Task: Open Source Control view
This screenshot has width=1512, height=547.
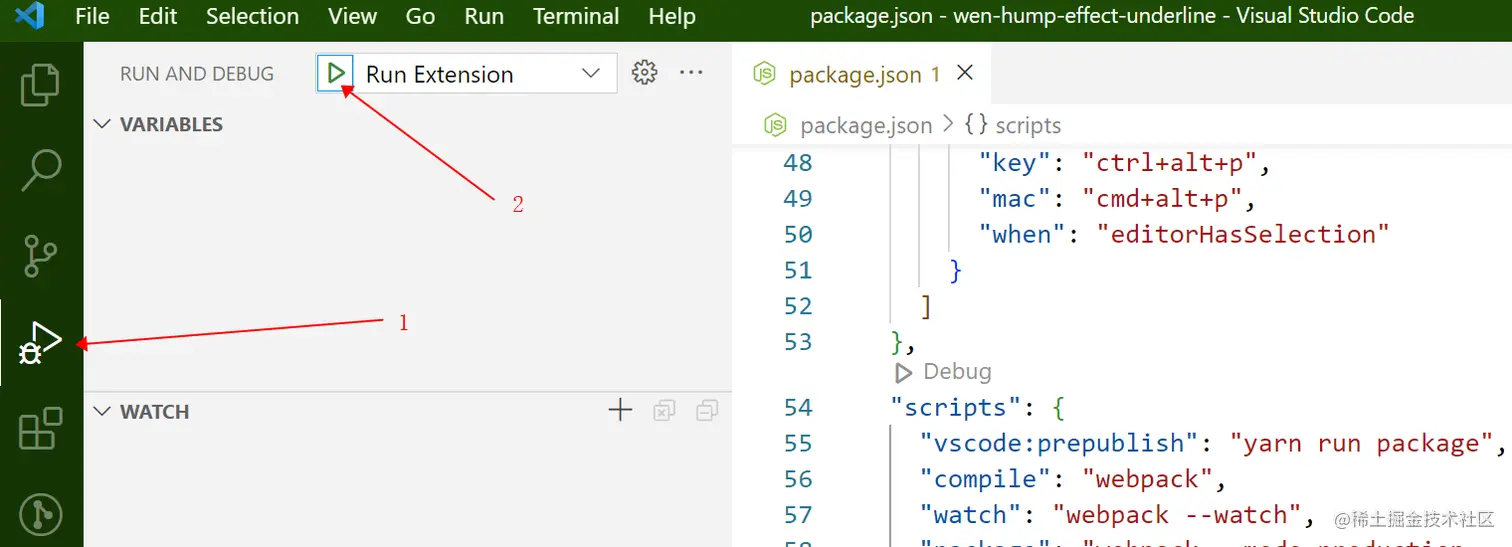Action: coord(41,256)
